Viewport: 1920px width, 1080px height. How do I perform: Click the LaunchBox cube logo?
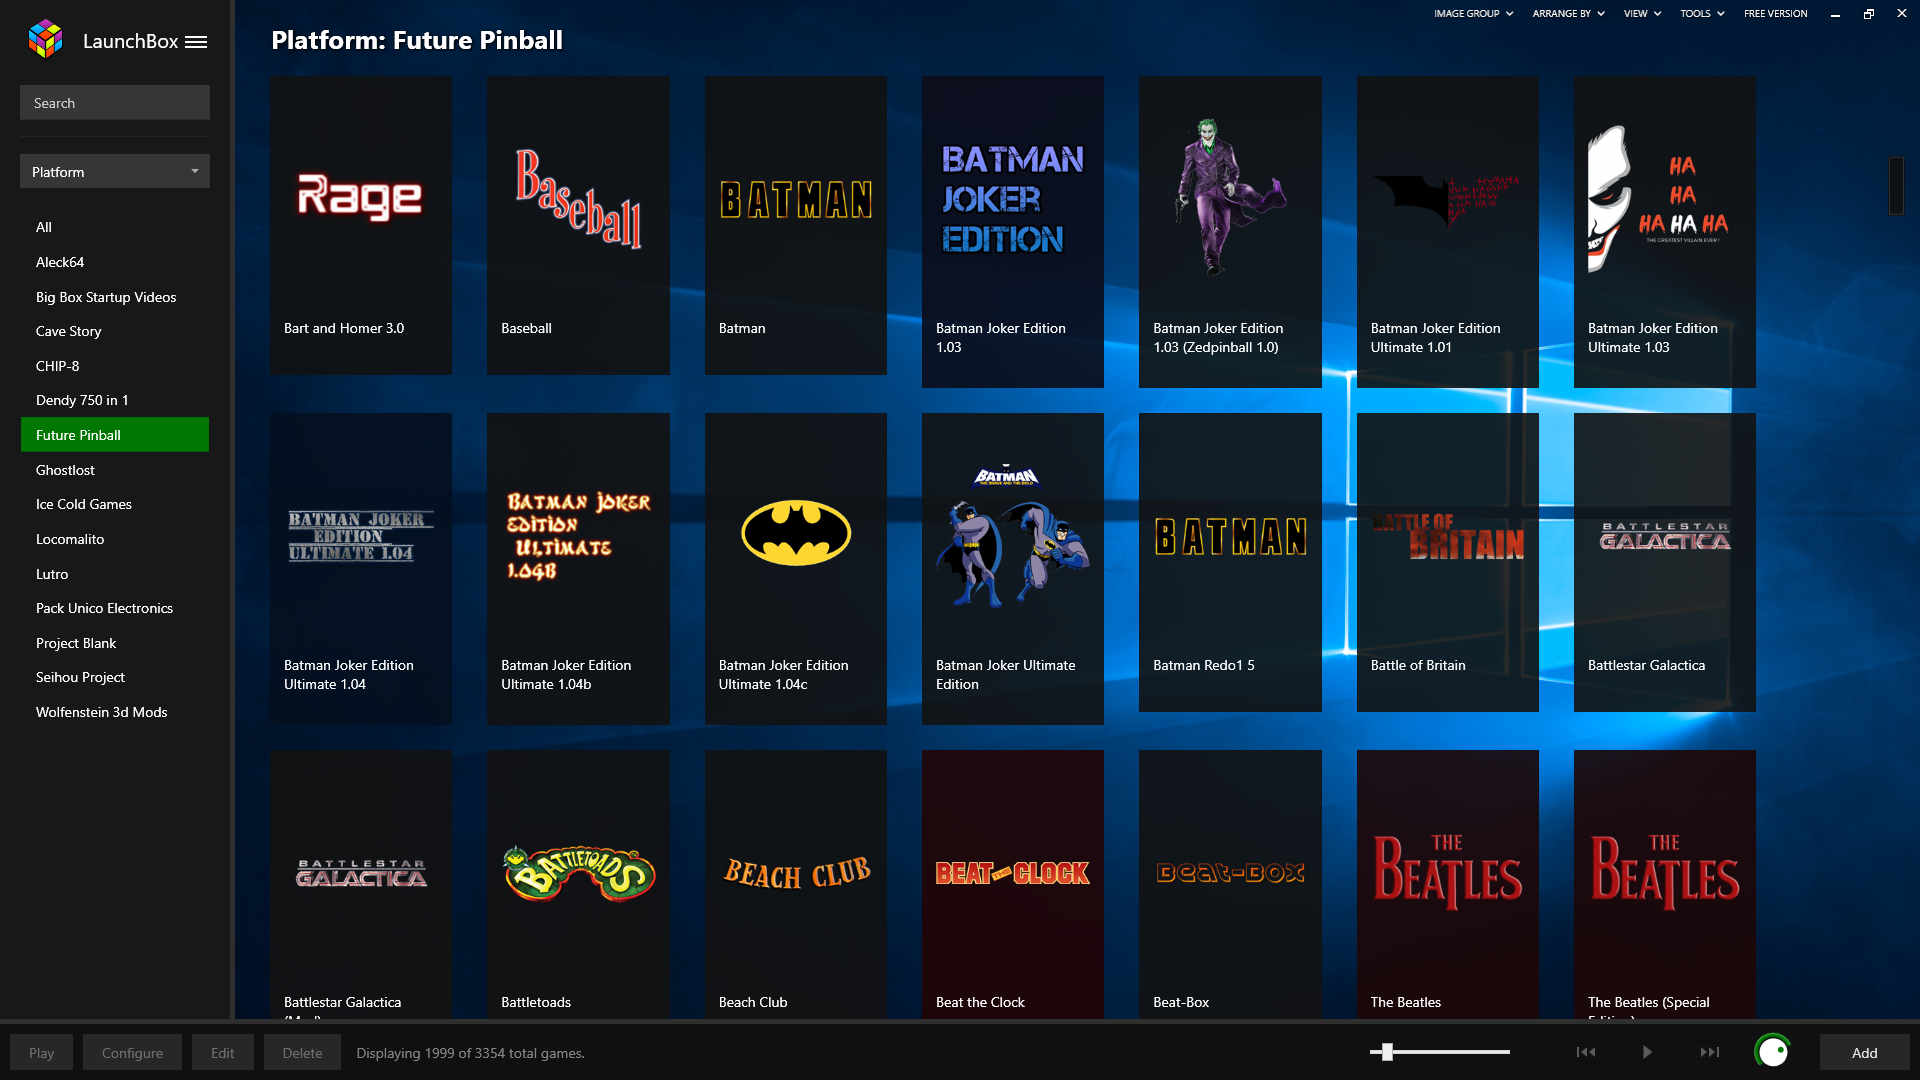(x=46, y=40)
